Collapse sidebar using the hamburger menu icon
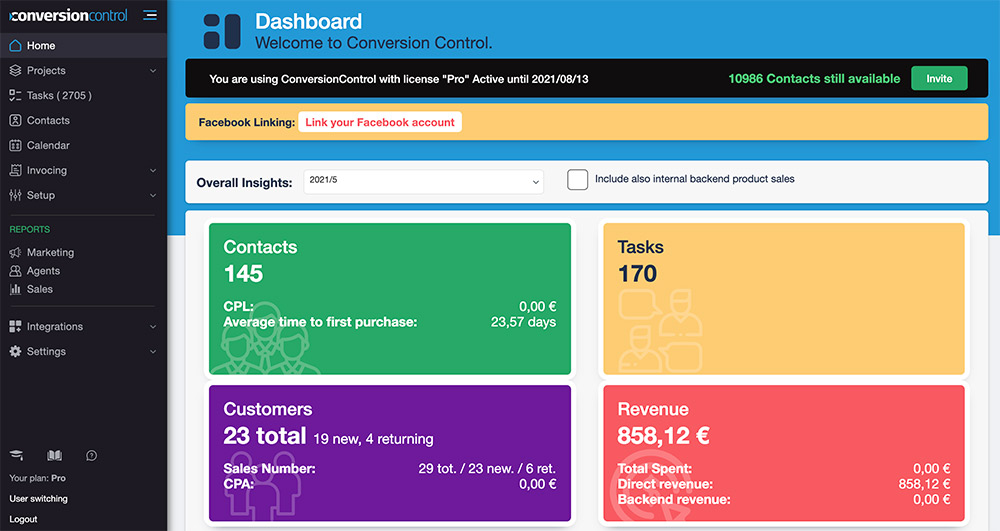Screen dimensions: 1000x531 pyautogui.click(x=150, y=15)
